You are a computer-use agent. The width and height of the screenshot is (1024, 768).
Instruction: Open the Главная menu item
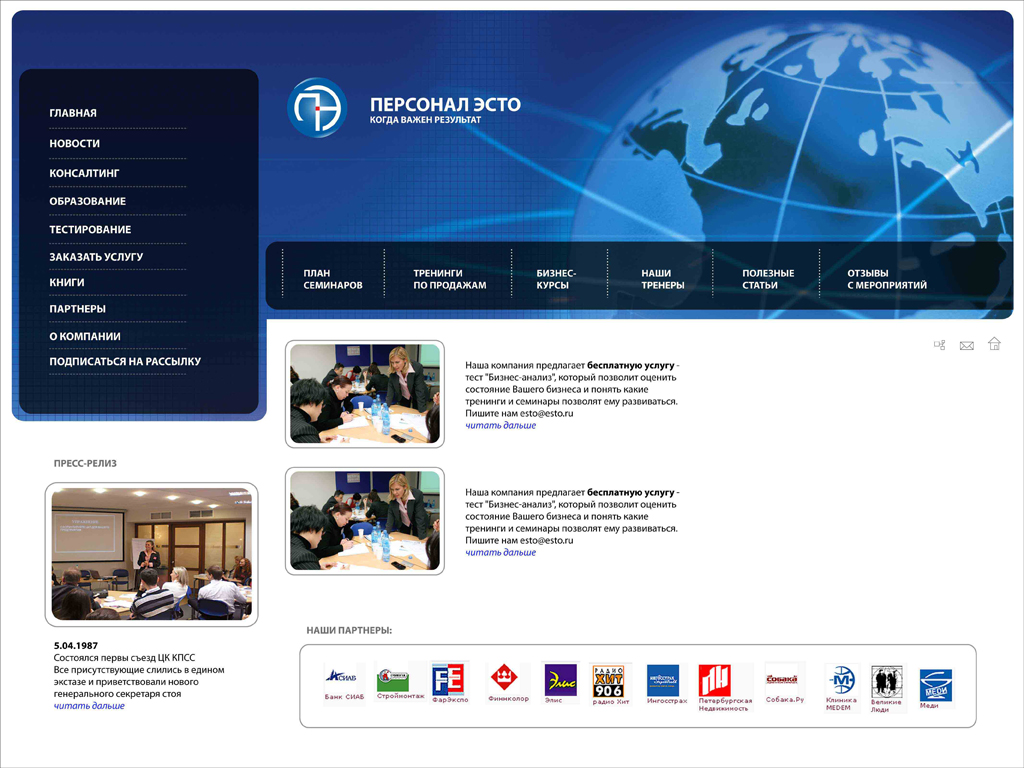point(73,113)
